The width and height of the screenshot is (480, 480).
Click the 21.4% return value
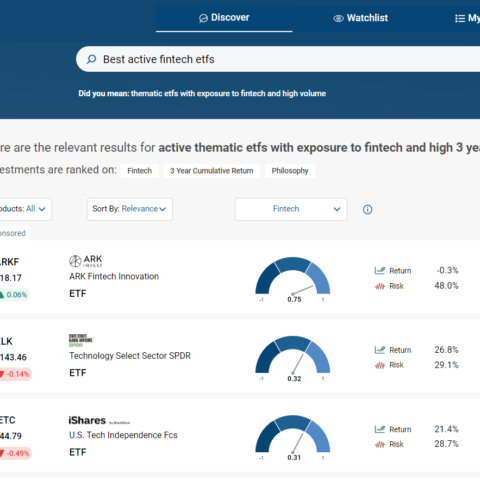click(446, 429)
